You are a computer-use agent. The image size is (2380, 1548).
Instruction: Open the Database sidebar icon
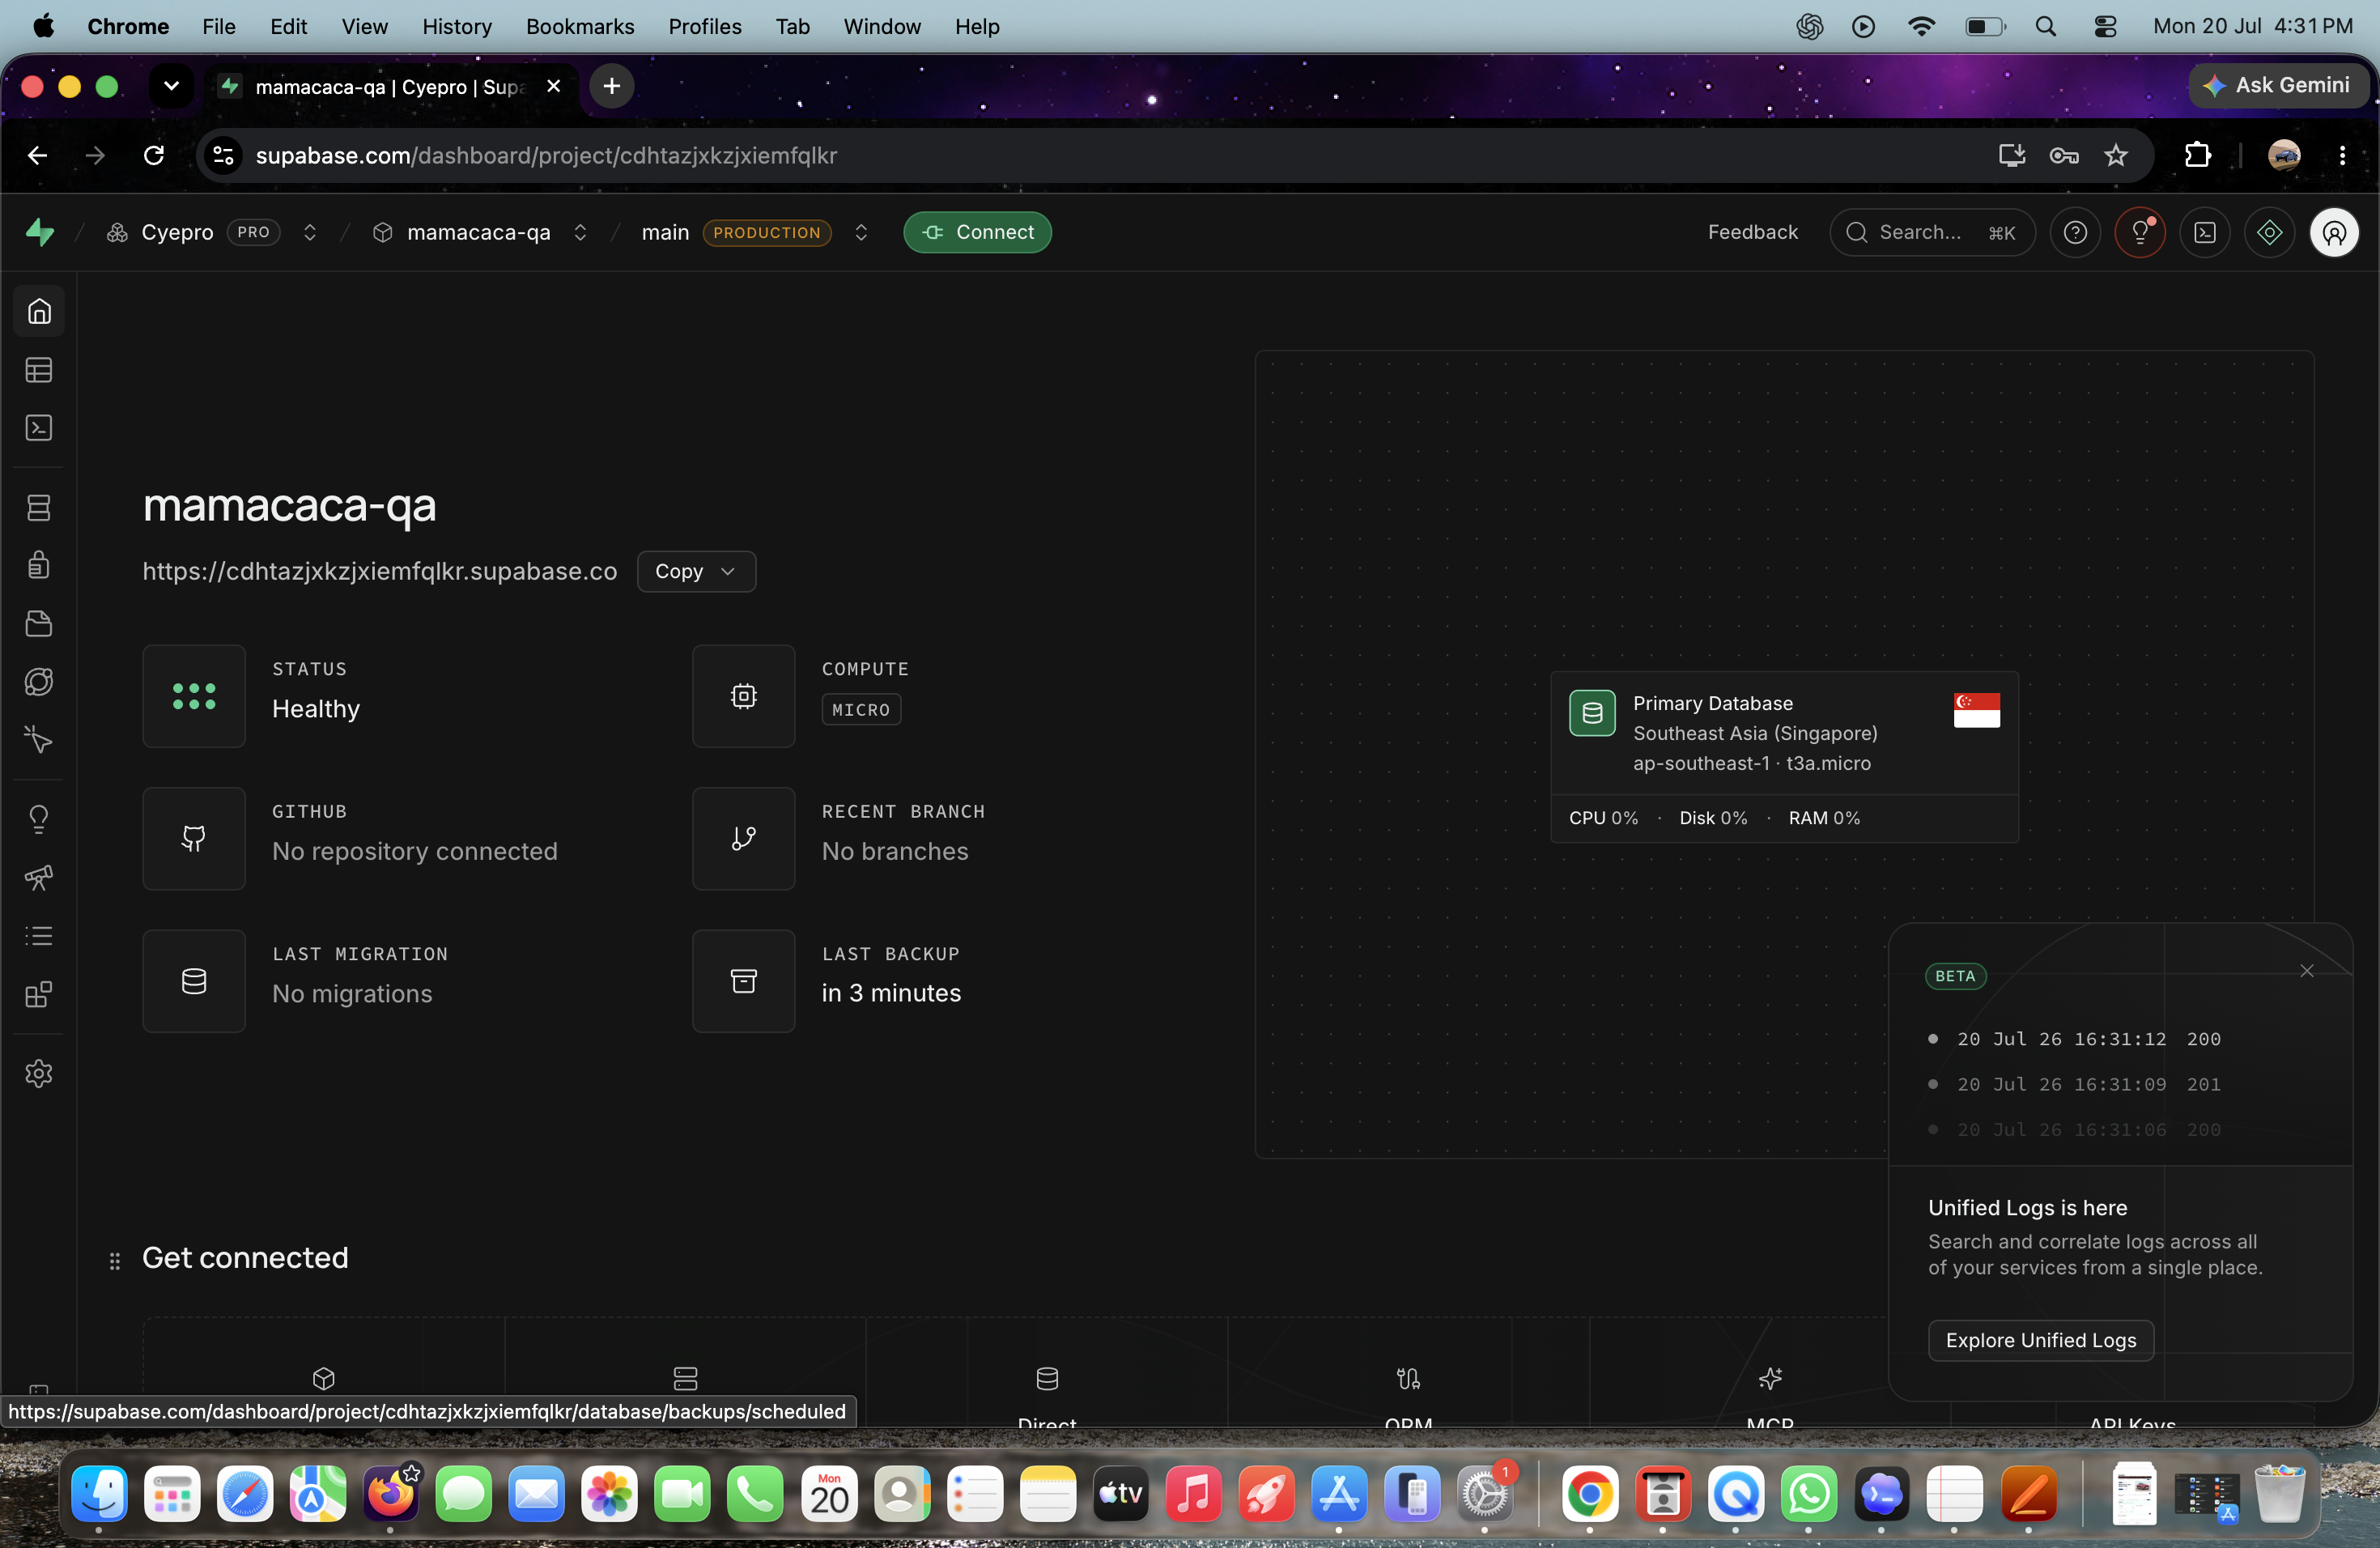[x=39, y=508]
